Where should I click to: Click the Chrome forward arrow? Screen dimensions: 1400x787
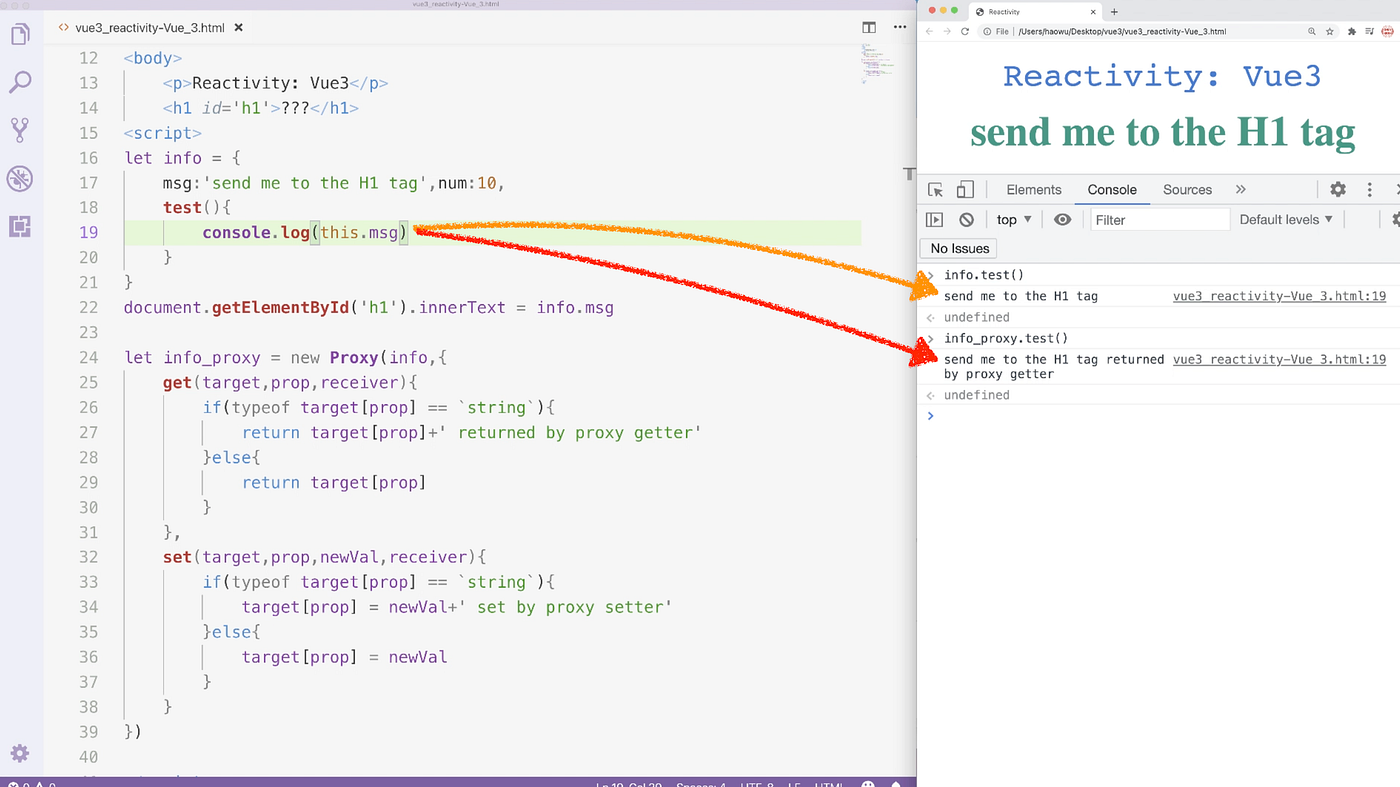coord(947,31)
